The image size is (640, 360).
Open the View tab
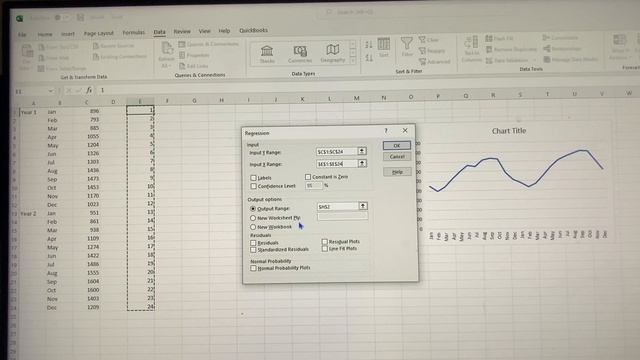pos(204,31)
